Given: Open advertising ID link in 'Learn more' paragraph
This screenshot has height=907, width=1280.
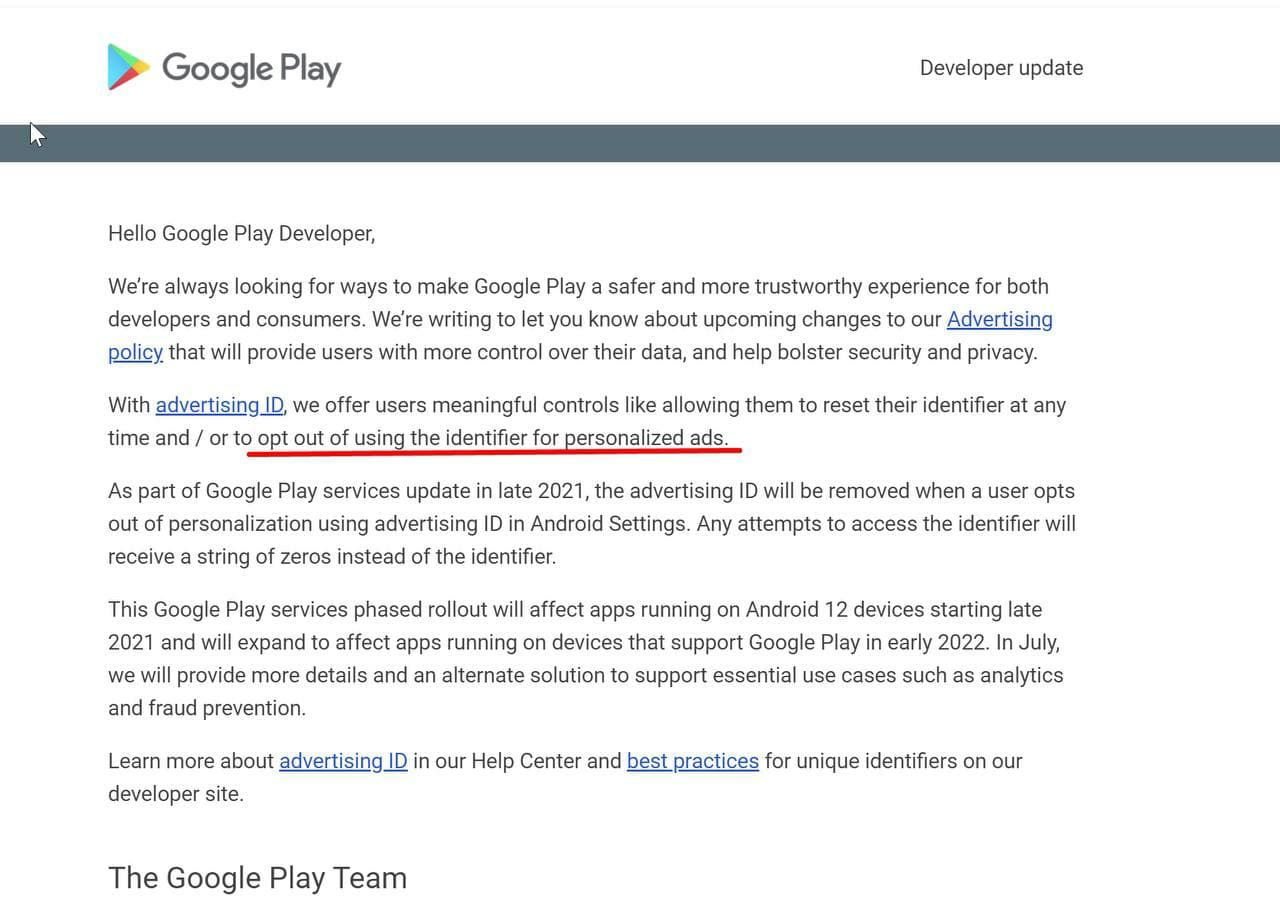Looking at the screenshot, I should point(343,761).
